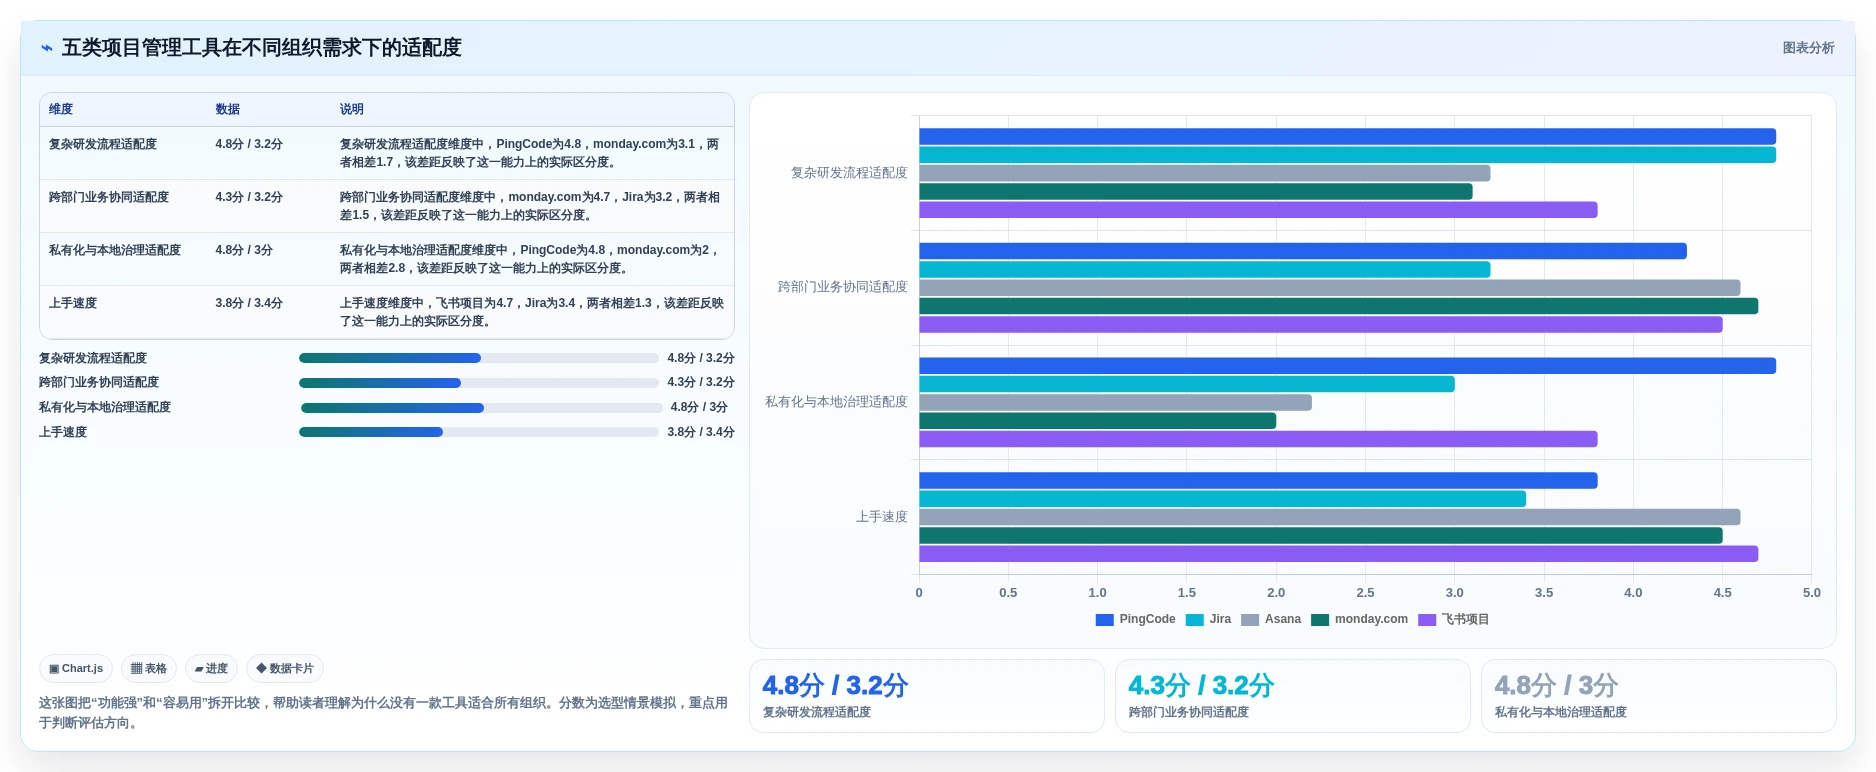Click the table description starting 复杂研发流程适配度维度中
This screenshot has height=772, width=1876.
tap(529, 153)
